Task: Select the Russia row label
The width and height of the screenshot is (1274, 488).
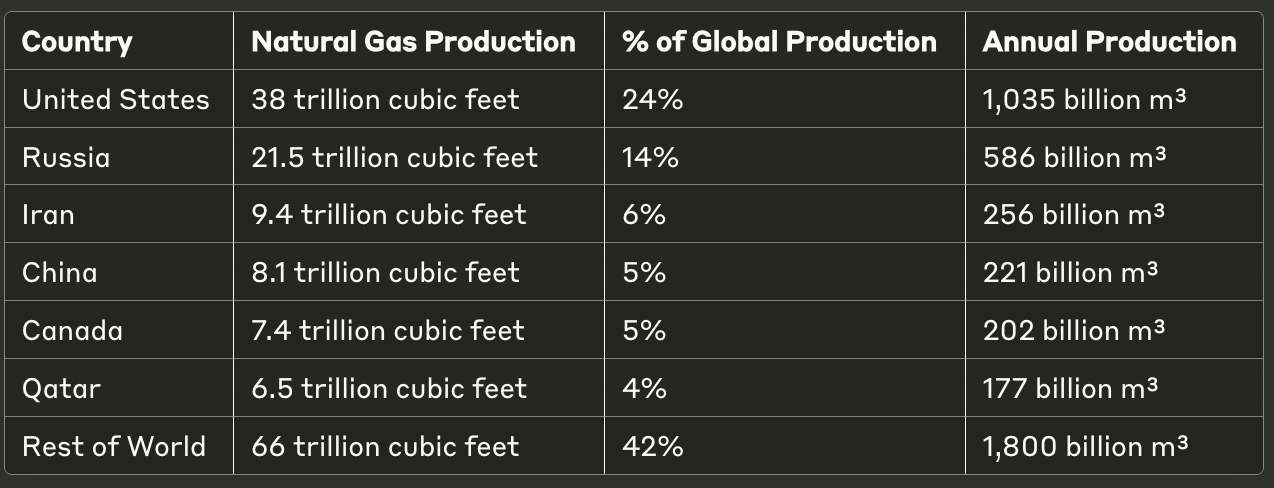Action: tap(66, 158)
